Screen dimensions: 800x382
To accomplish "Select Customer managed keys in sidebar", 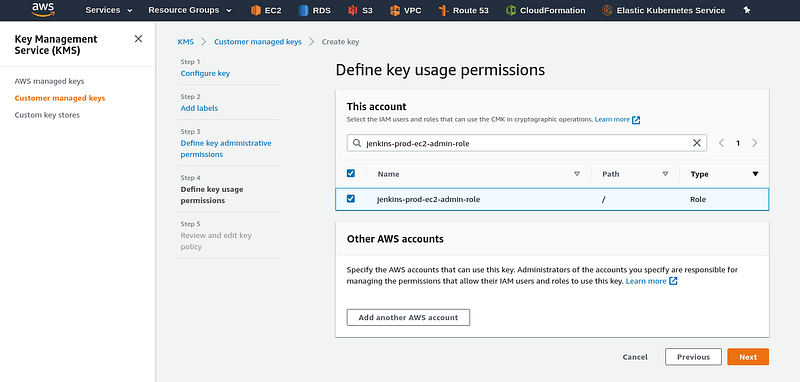I will (60, 98).
